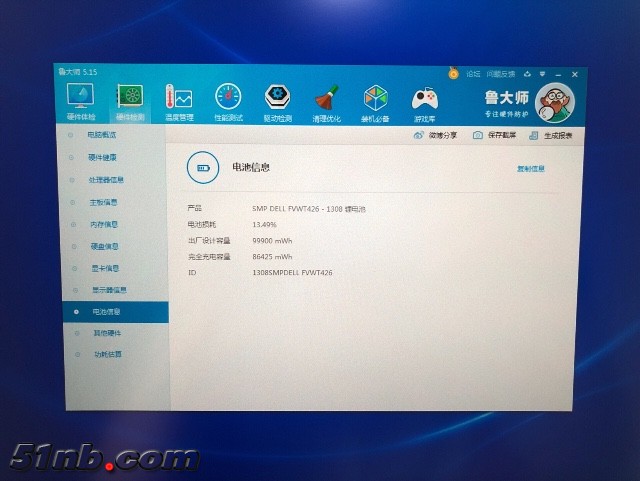Click the 电池信息 section heading
This screenshot has width=640, height=481.
(x=251, y=167)
